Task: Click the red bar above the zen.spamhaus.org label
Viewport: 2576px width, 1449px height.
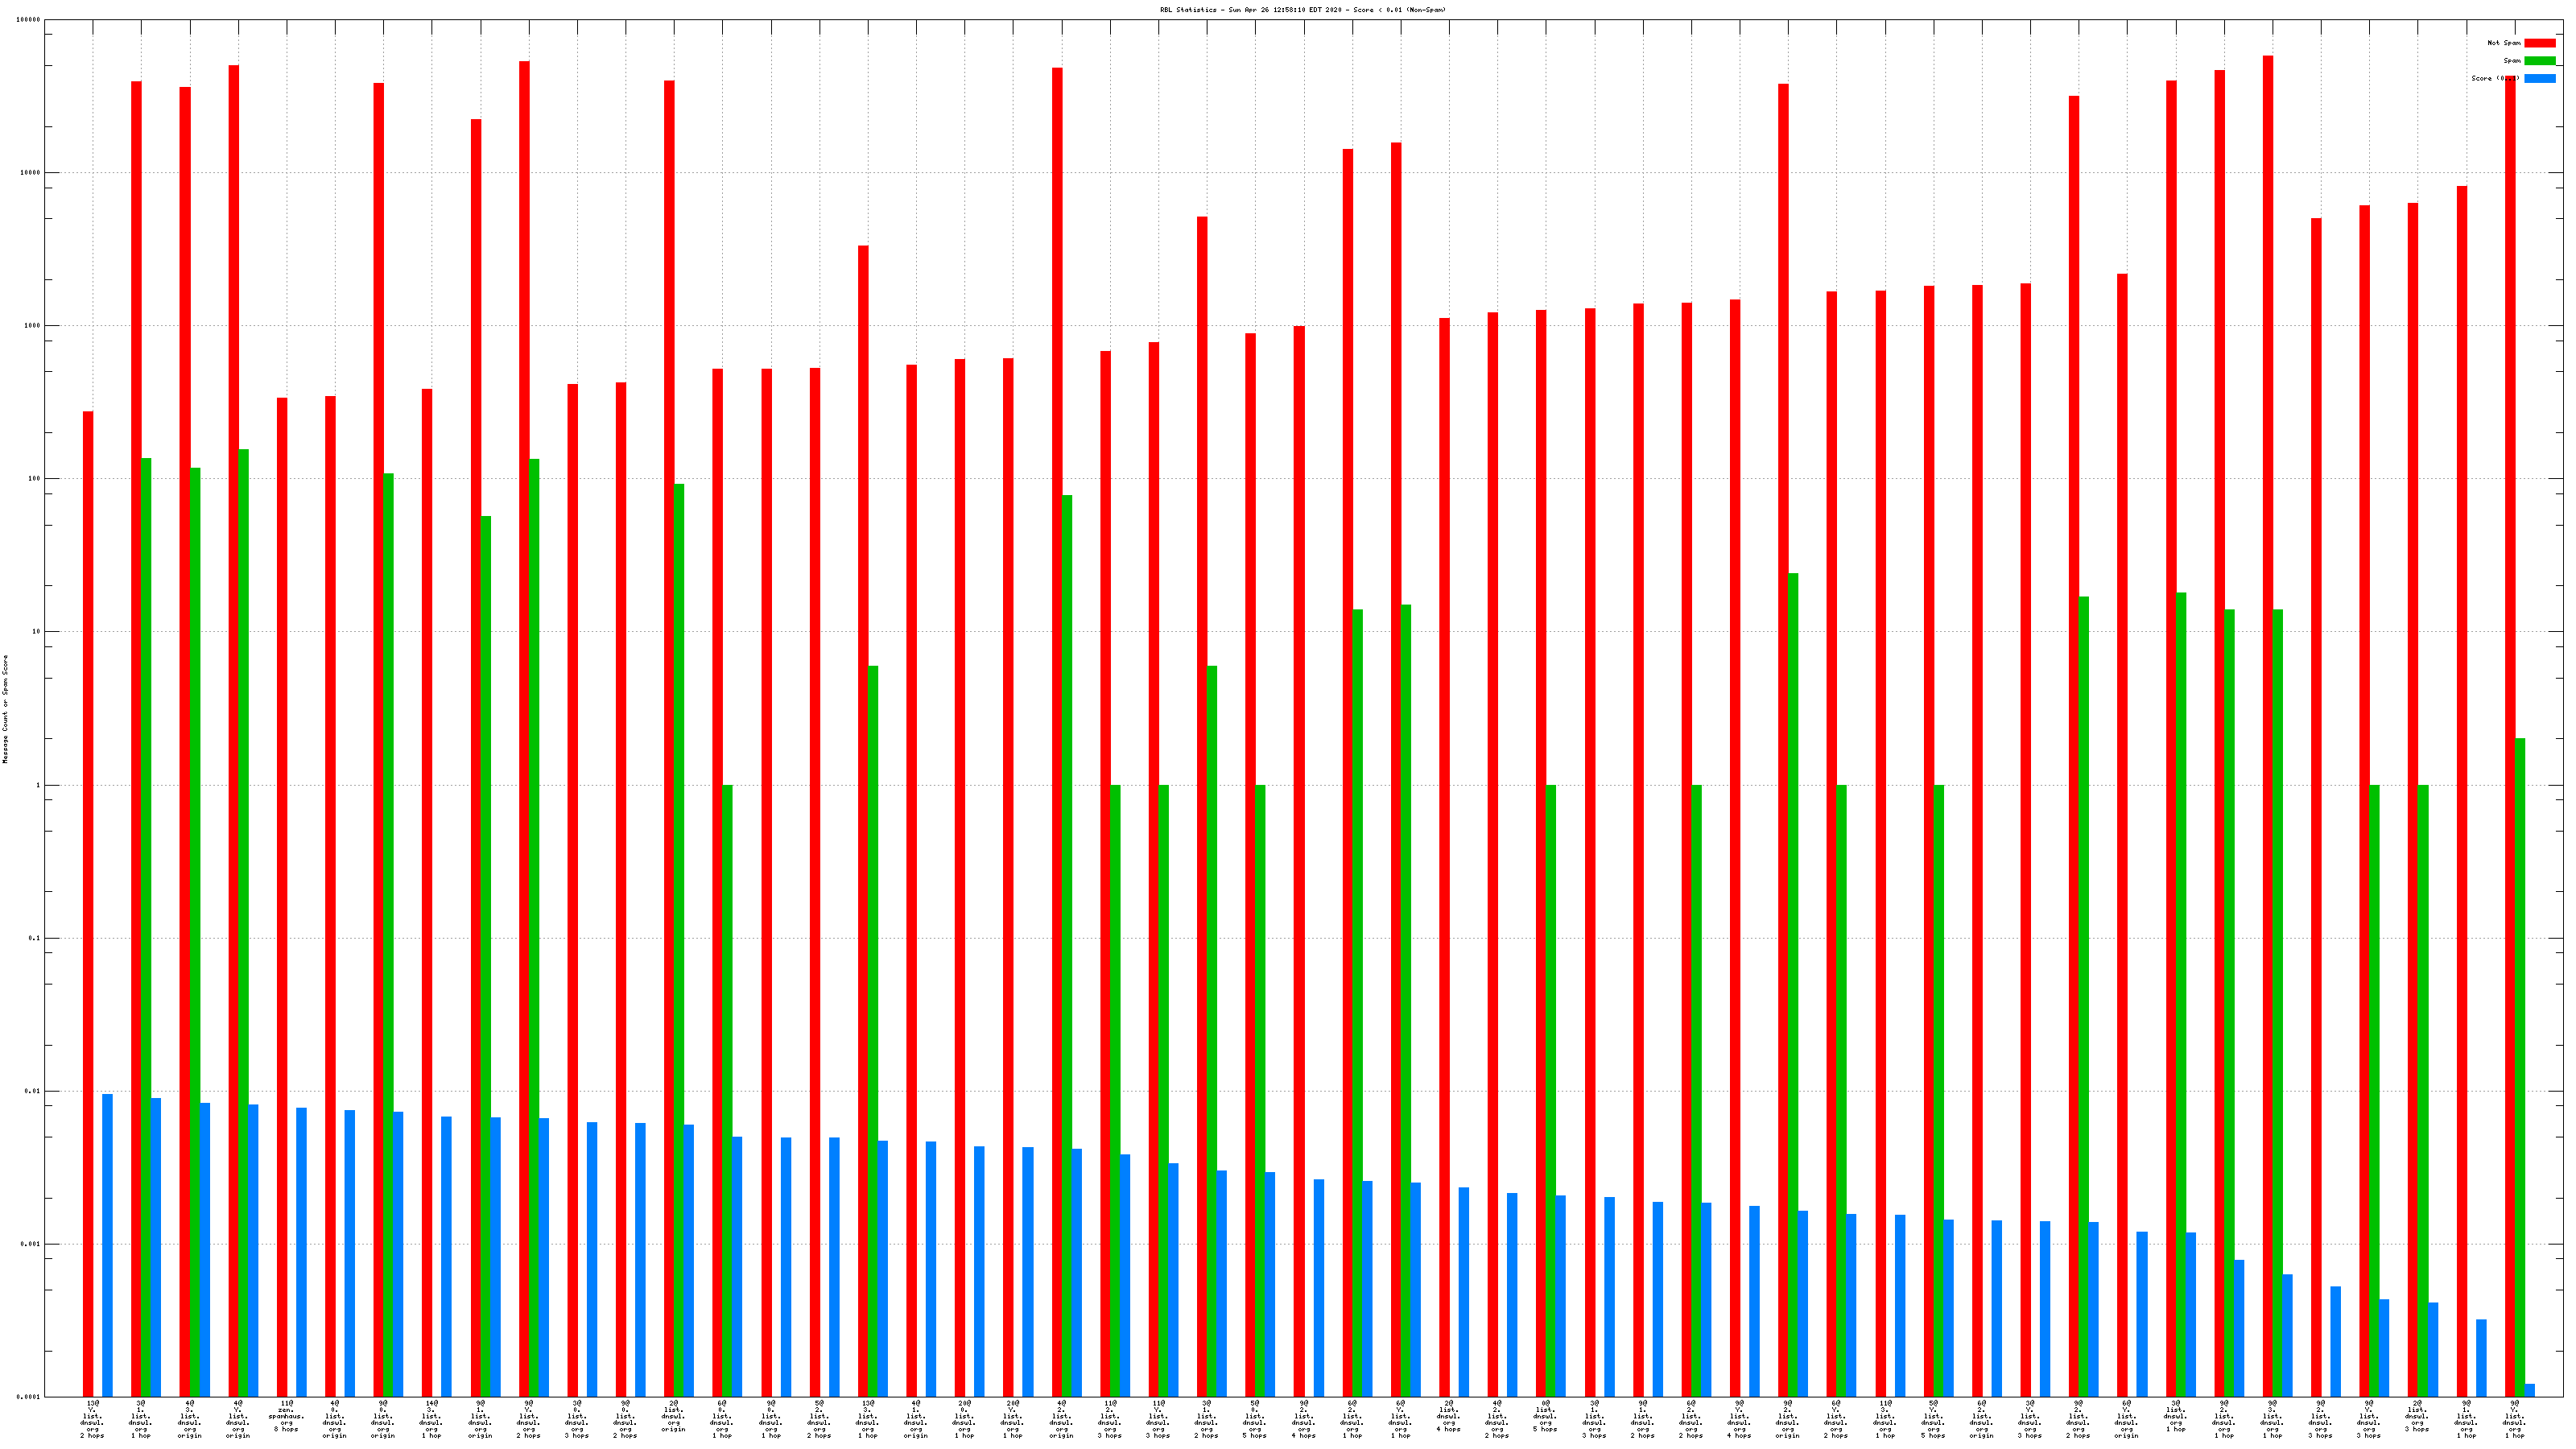Action: click(282, 895)
